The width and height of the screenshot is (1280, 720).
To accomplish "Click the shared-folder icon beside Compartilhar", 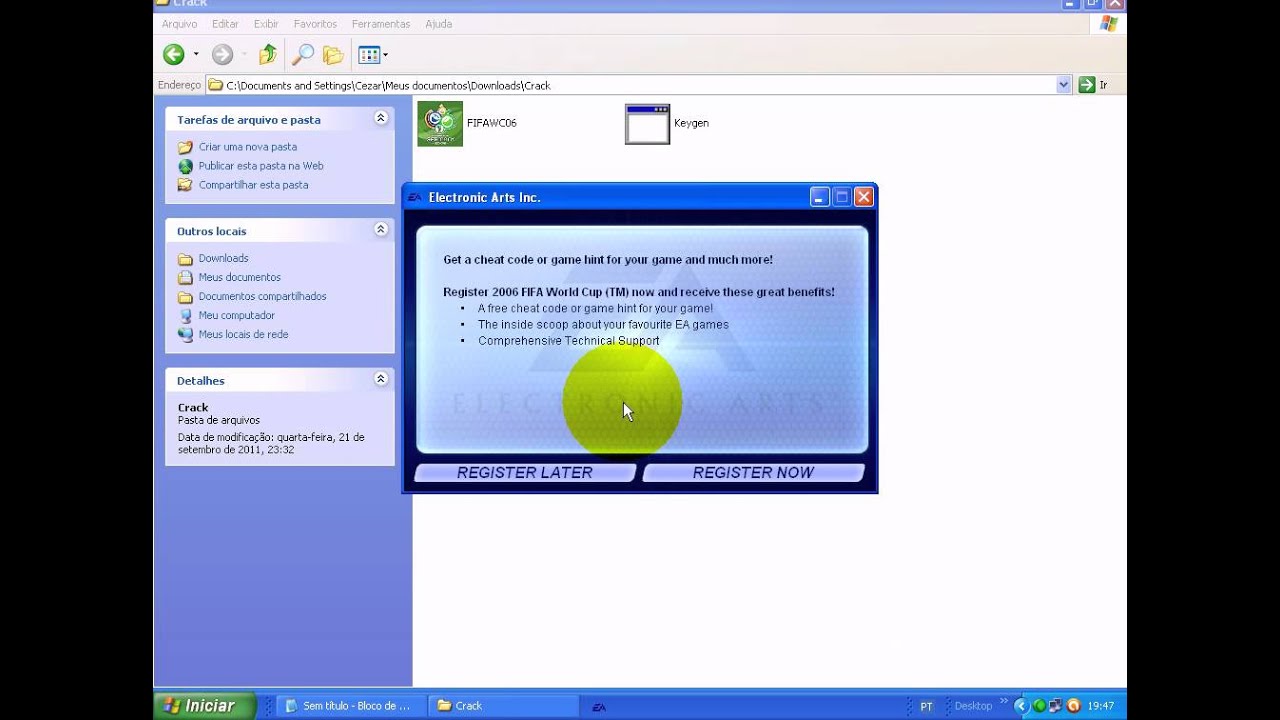I will coord(185,185).
